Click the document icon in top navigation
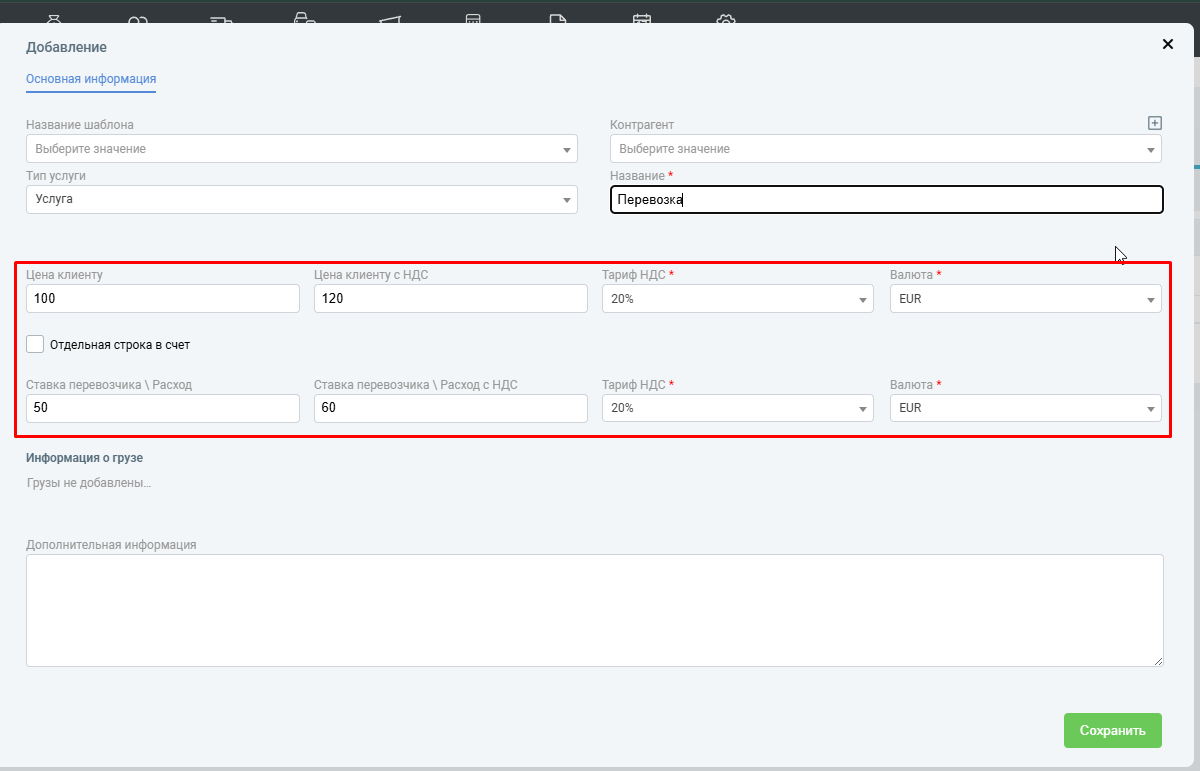1200x771 pixels. click(558, 19)
